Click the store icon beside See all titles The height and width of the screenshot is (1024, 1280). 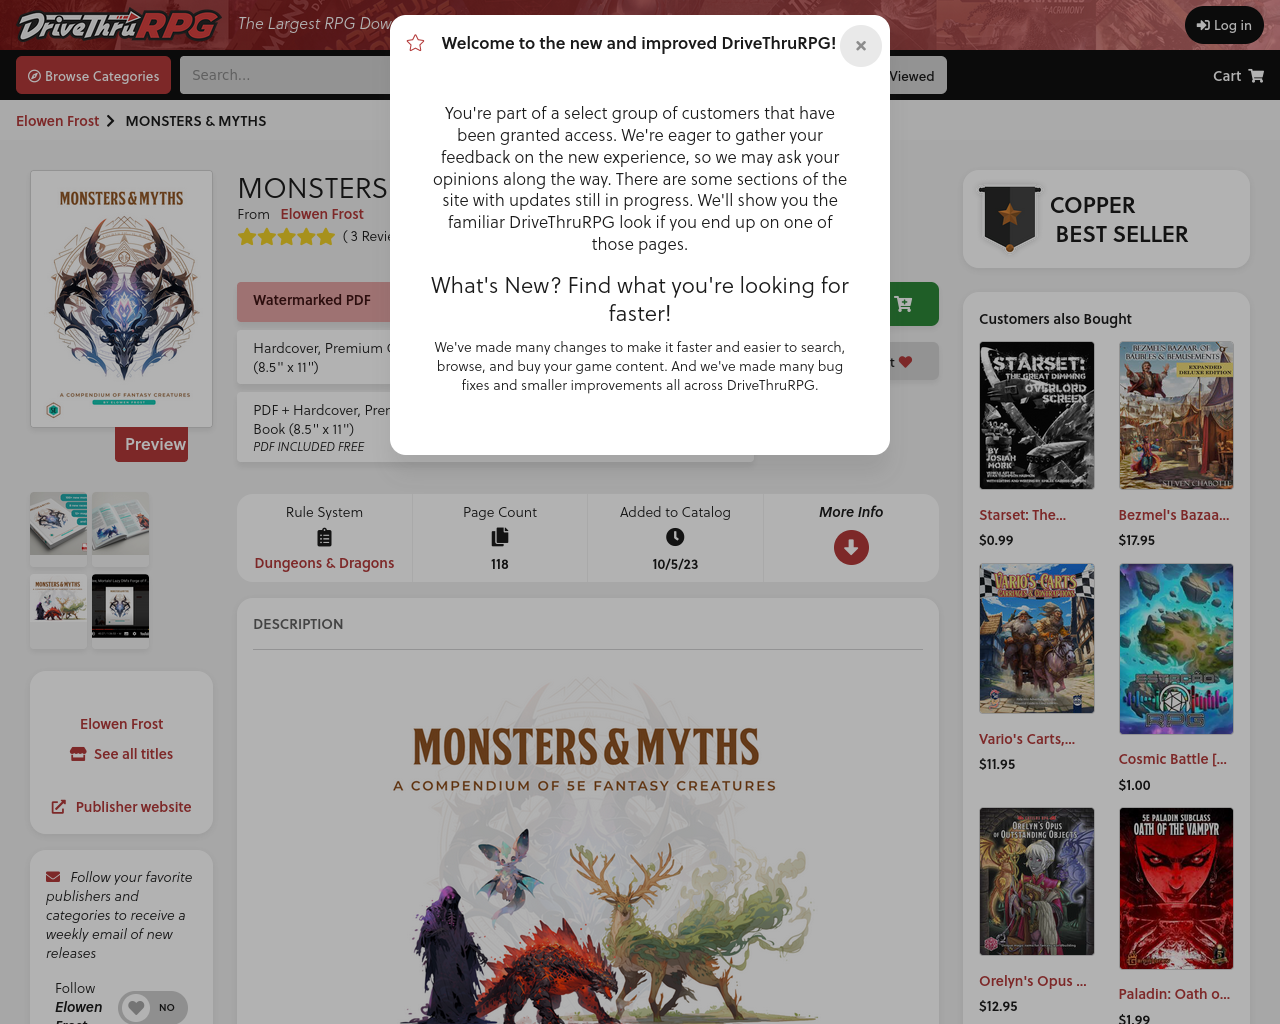78,754
